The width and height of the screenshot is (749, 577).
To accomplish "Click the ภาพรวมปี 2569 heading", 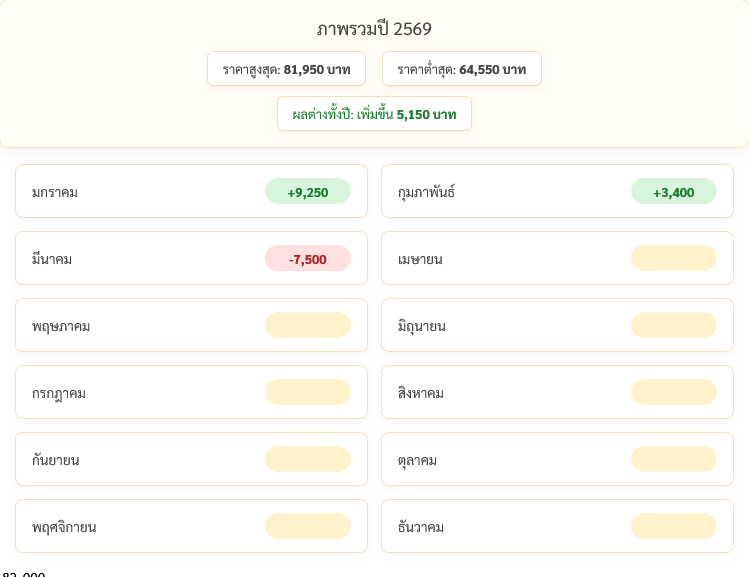I will click(374, 29).
